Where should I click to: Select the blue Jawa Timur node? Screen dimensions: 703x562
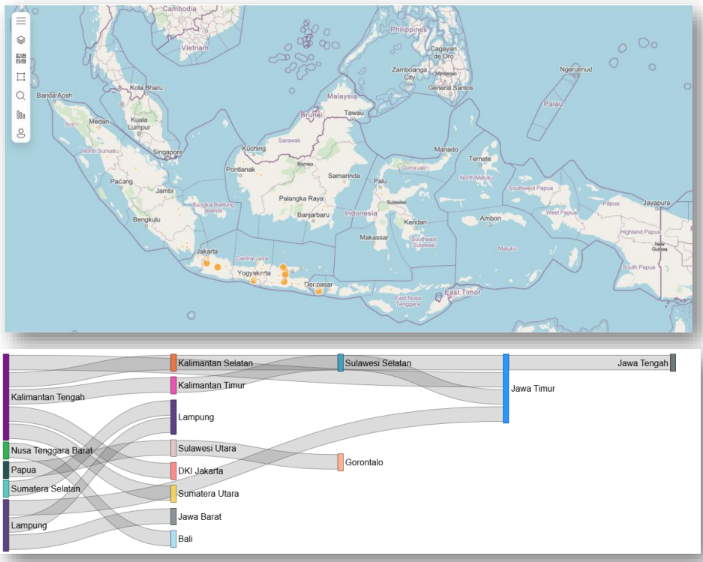point(506,388)
